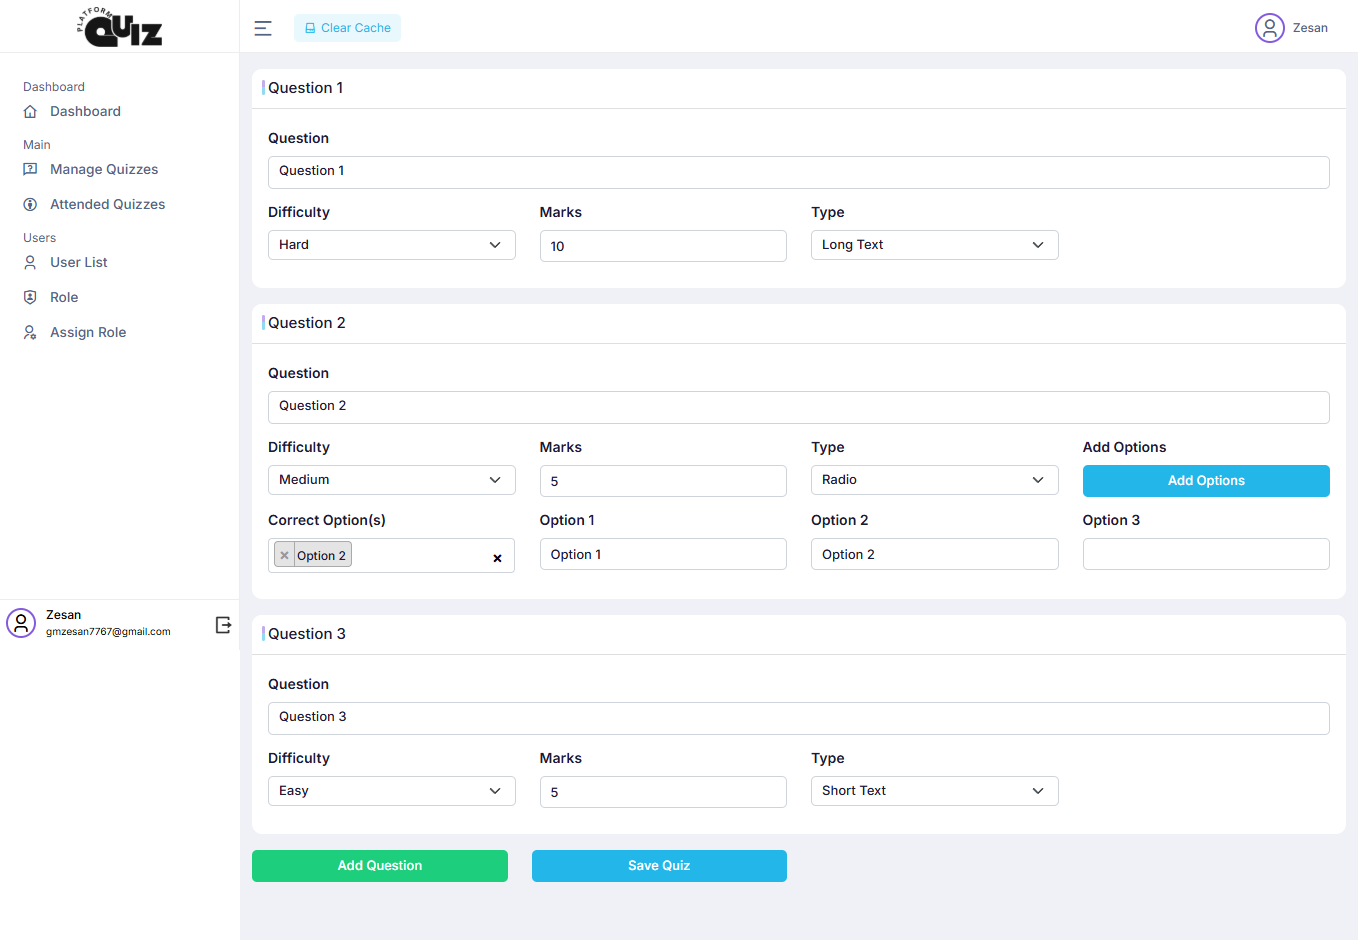The height and width of the screenshot is (940, 1358).
Task: Clear all selected correct options
Action: [x=497, y=558]
